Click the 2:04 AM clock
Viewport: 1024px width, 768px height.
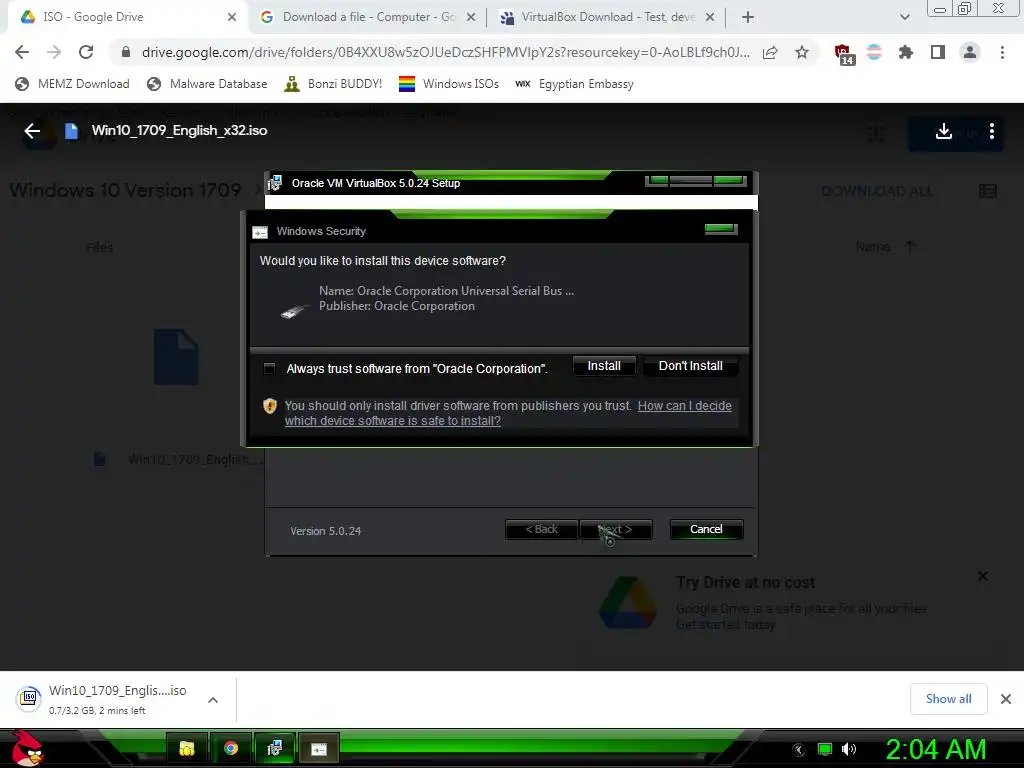936,750
